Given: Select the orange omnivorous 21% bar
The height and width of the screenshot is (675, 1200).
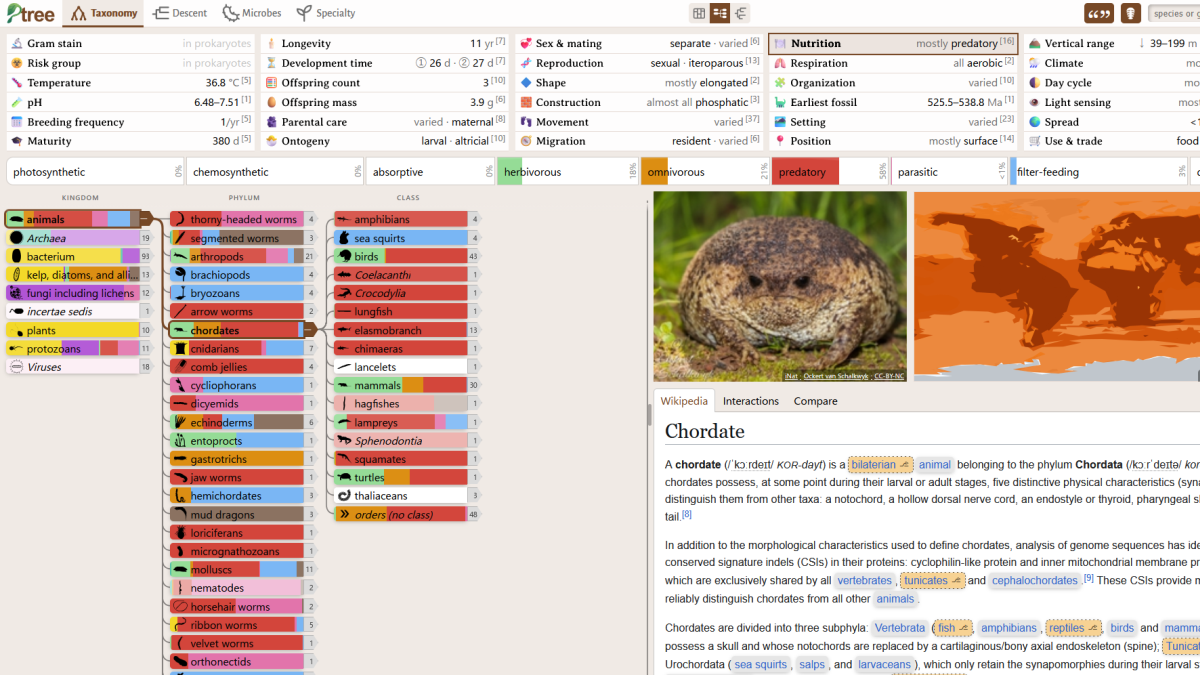Looking at the screenshot, I should (705, 172).
